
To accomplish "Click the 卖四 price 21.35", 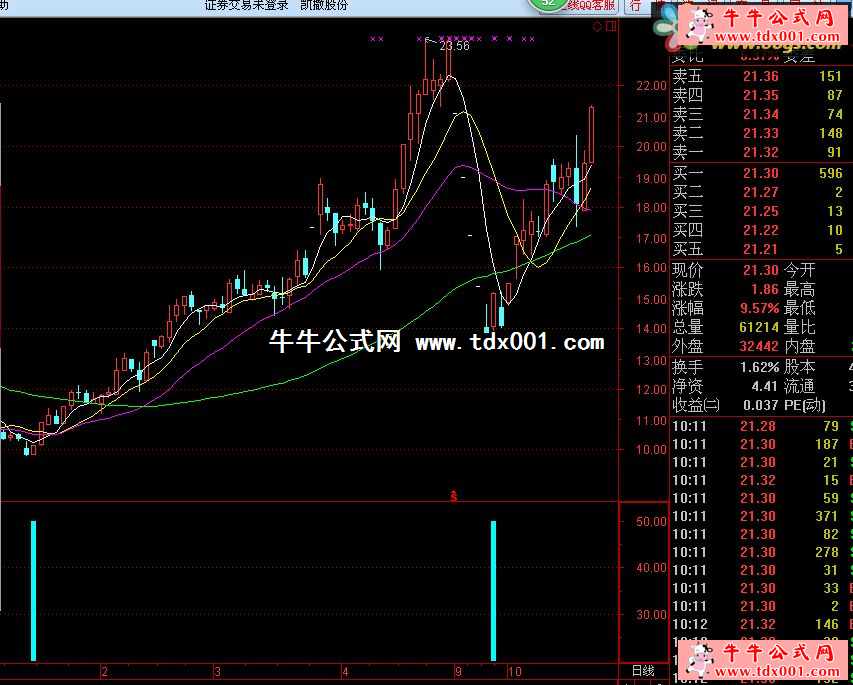I will (761, 95).
